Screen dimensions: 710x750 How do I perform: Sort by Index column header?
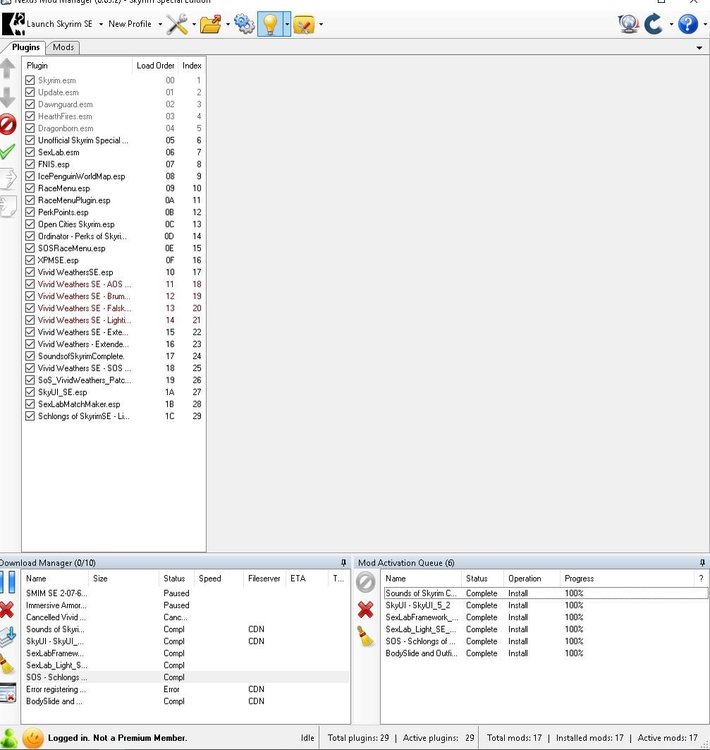pyautogui.click(x=191, y=66)
